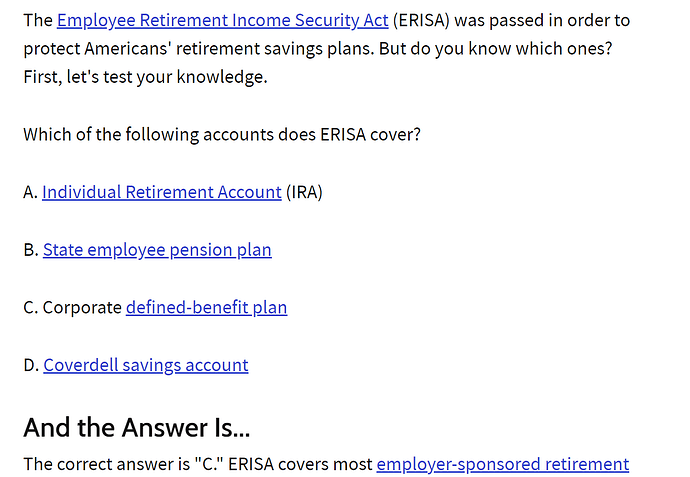Click the "And the Answer Is..." heading
The width and height of the screenshot is (690, 477).
click(136, 427)
